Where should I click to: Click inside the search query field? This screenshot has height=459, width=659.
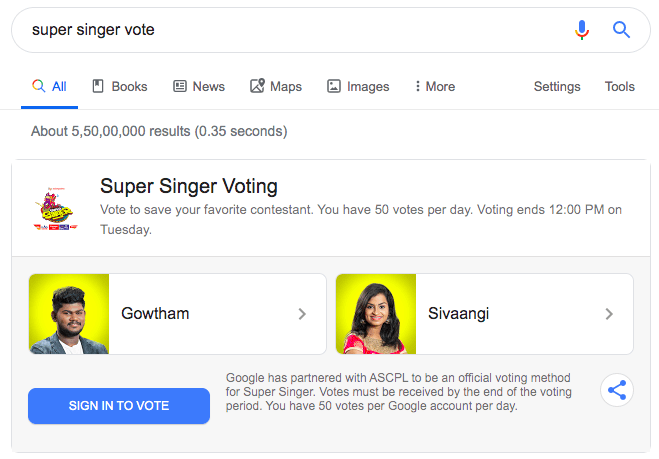(294, 30)
